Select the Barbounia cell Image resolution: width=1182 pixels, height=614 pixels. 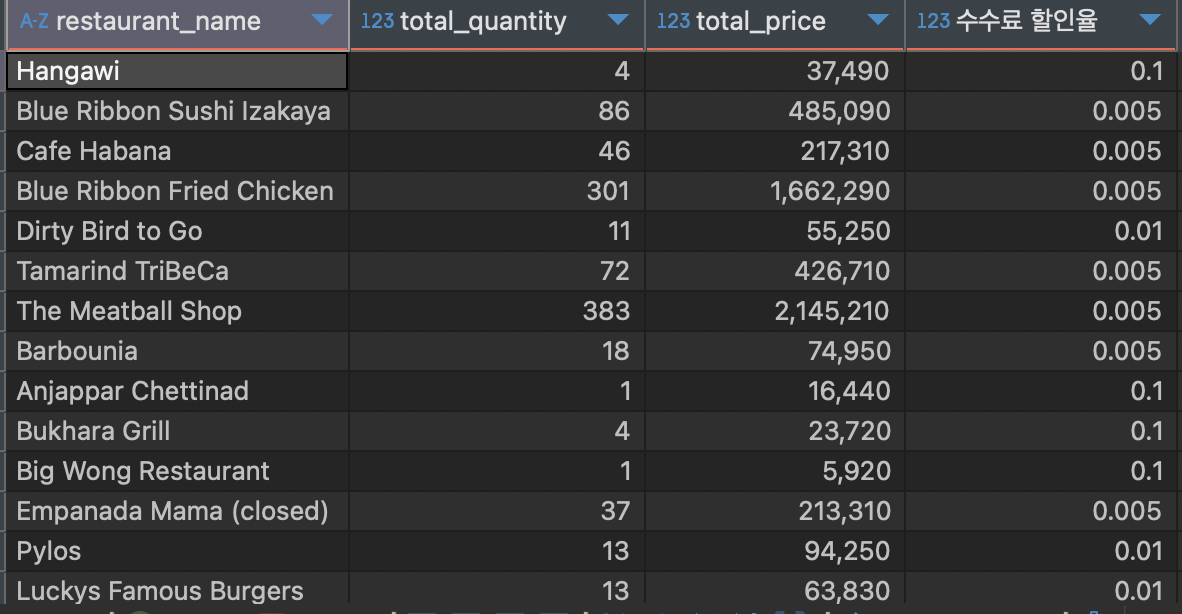(177, 351)
